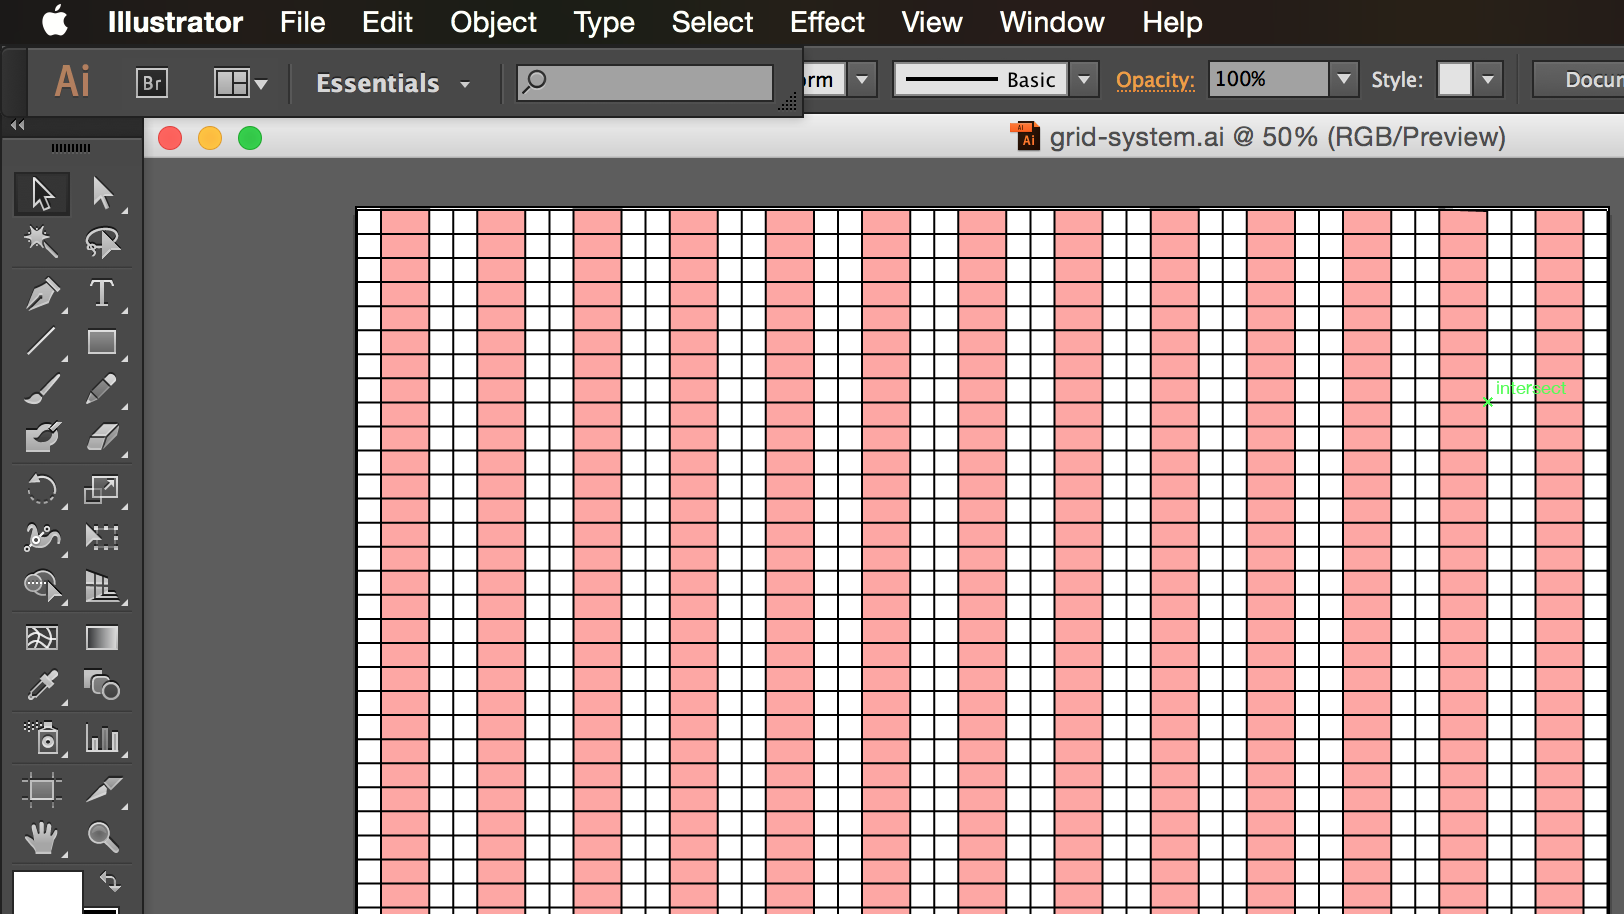Image resolution: width=1624 pixels, height=914 pixels.
Task: Launch Adobe Bridge via Br button
Action: tap(152, 83)
